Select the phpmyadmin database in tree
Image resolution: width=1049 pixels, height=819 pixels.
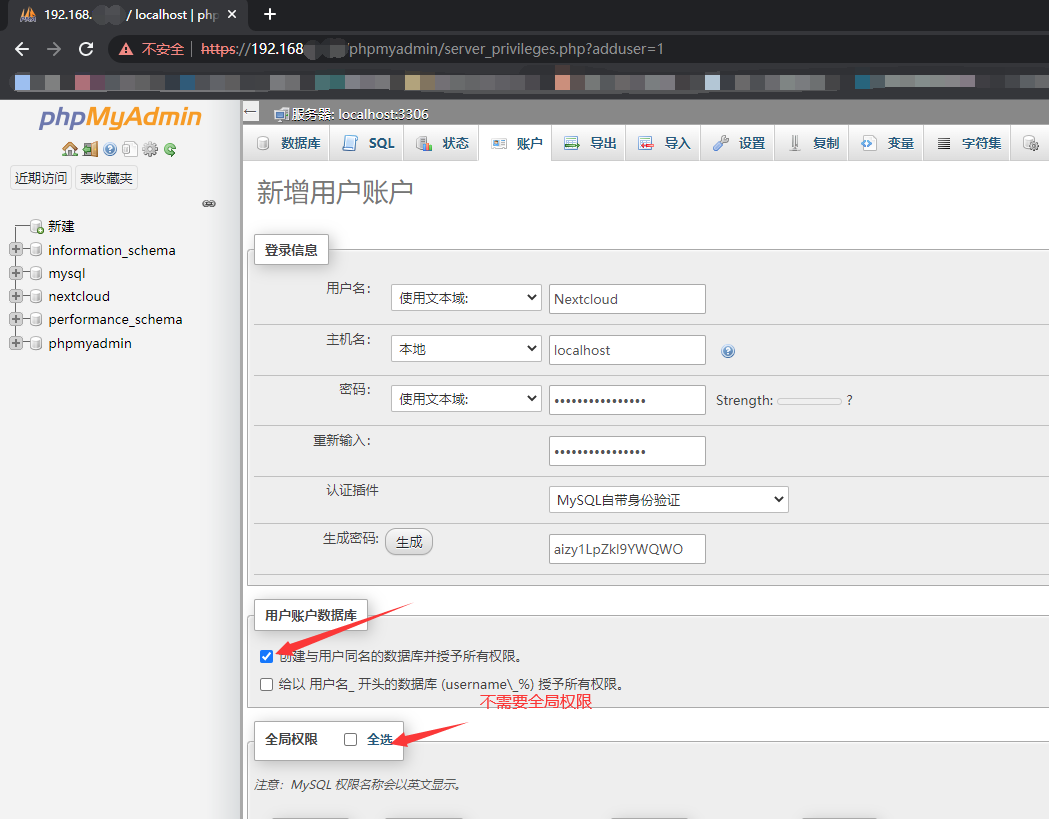(x=90, y=343)
